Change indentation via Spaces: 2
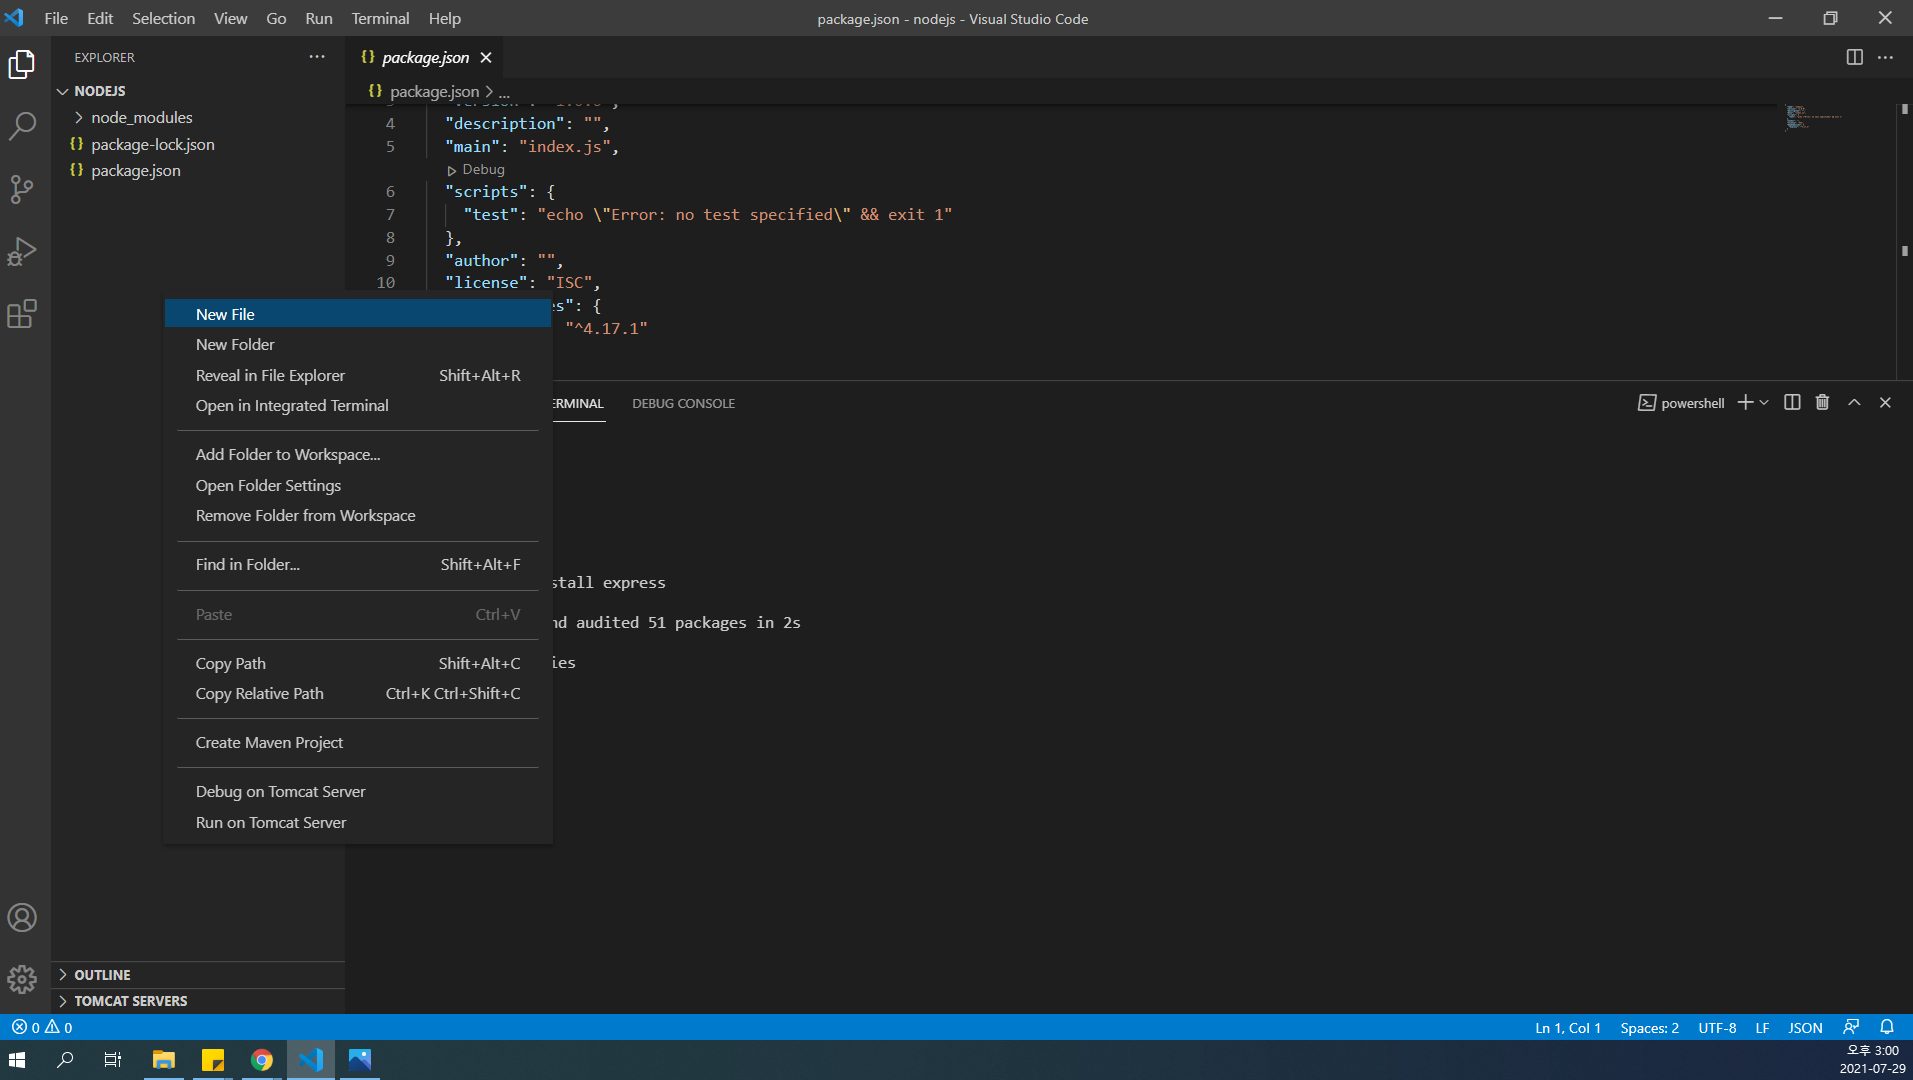This screenshot has width=1913, height=1080. [x=1649, y=1027]
